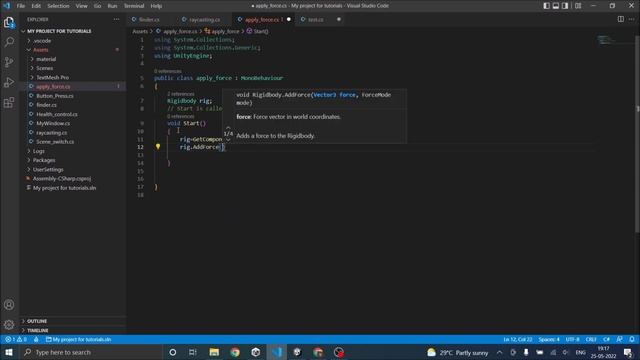Toggle bottom panel layout icon
Viewport: 640px width, 360px height.
click(556, 6)
